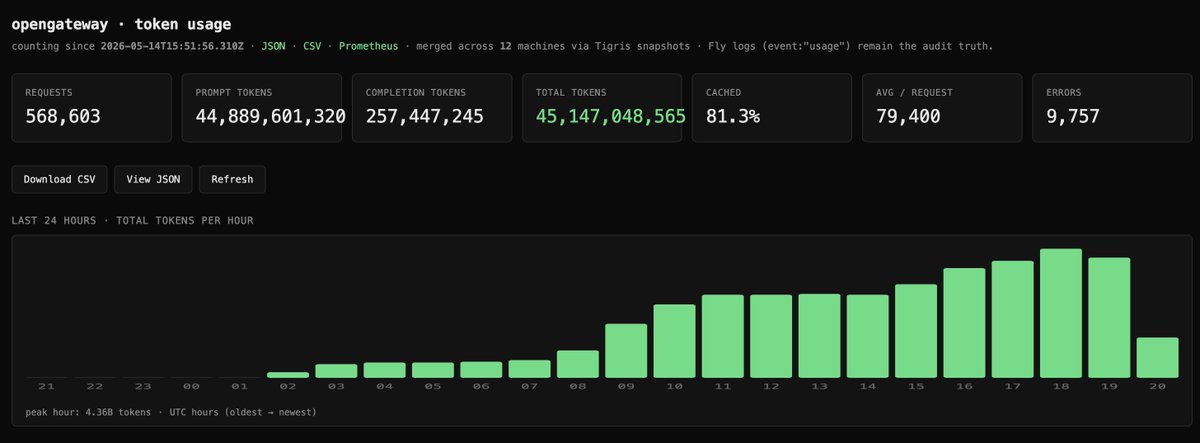Select the hour 17 bar in chart
This screenshot has height=443, width=1200.
coord(1013,320)
